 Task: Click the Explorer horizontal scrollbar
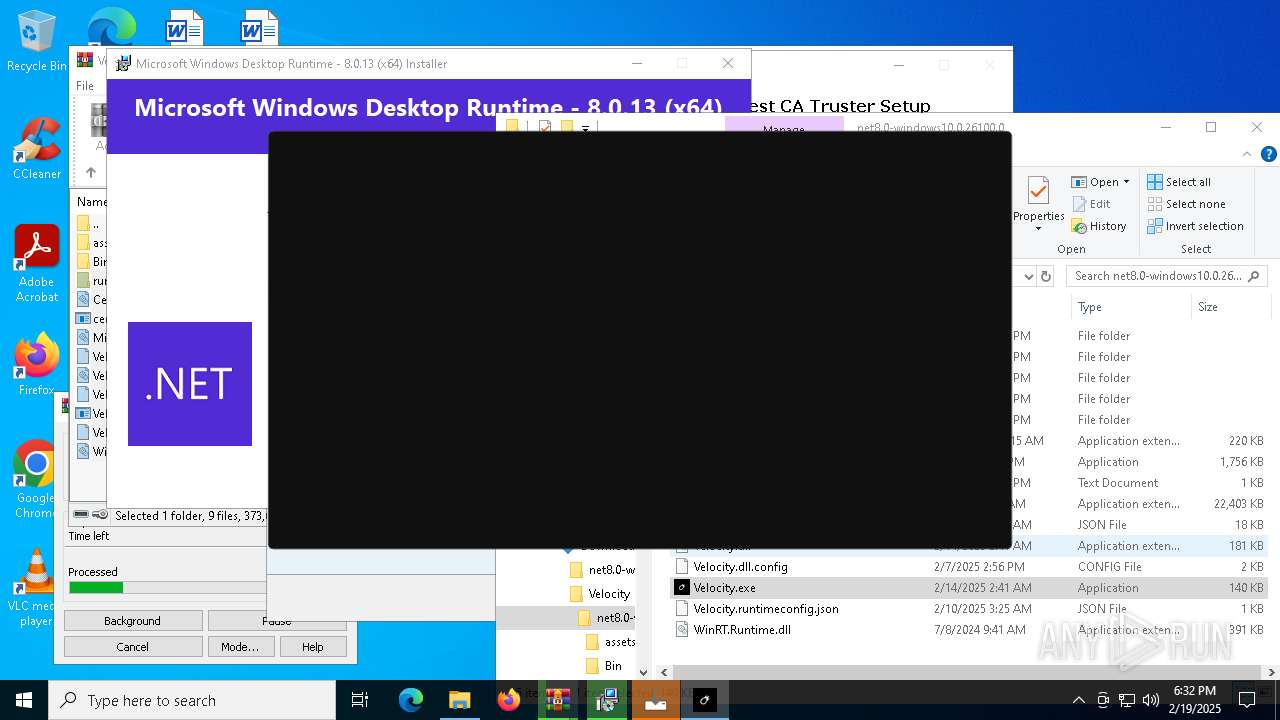click(962, 673)
